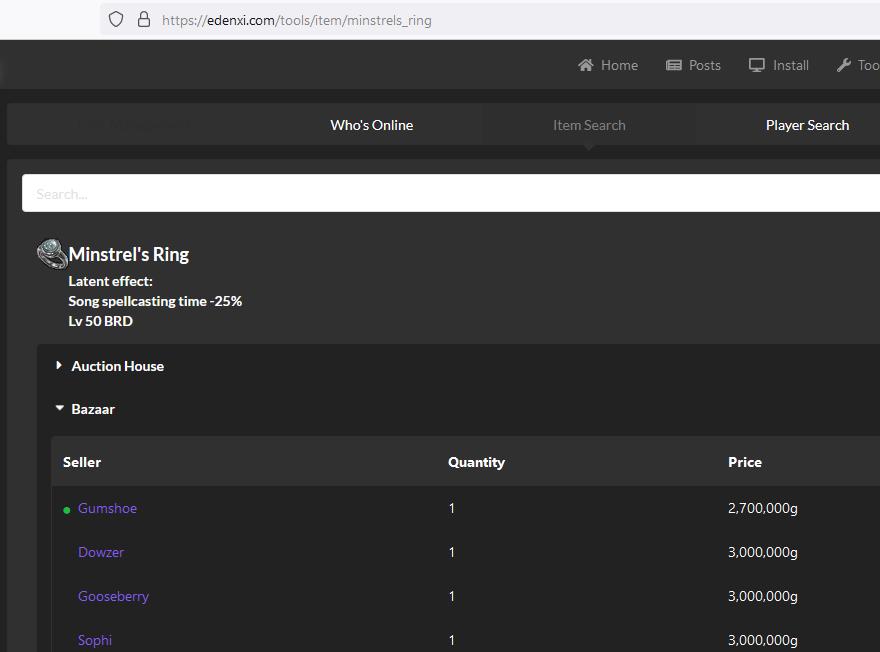View Gooseberry's bazaar listing
This screenshot has width=880, height=652.
(x=113, y=596)
